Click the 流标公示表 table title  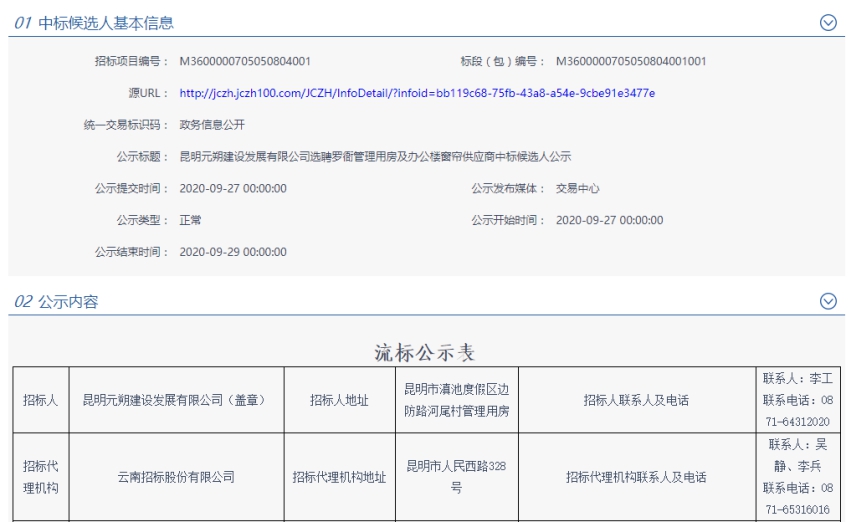coord(424,352)
